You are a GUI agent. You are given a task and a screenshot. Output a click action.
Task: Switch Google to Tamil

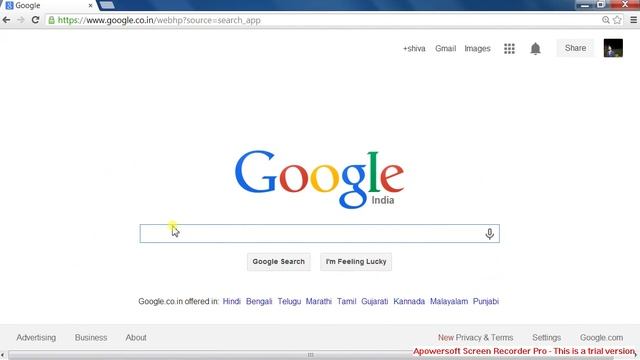(x=346, y=301)
